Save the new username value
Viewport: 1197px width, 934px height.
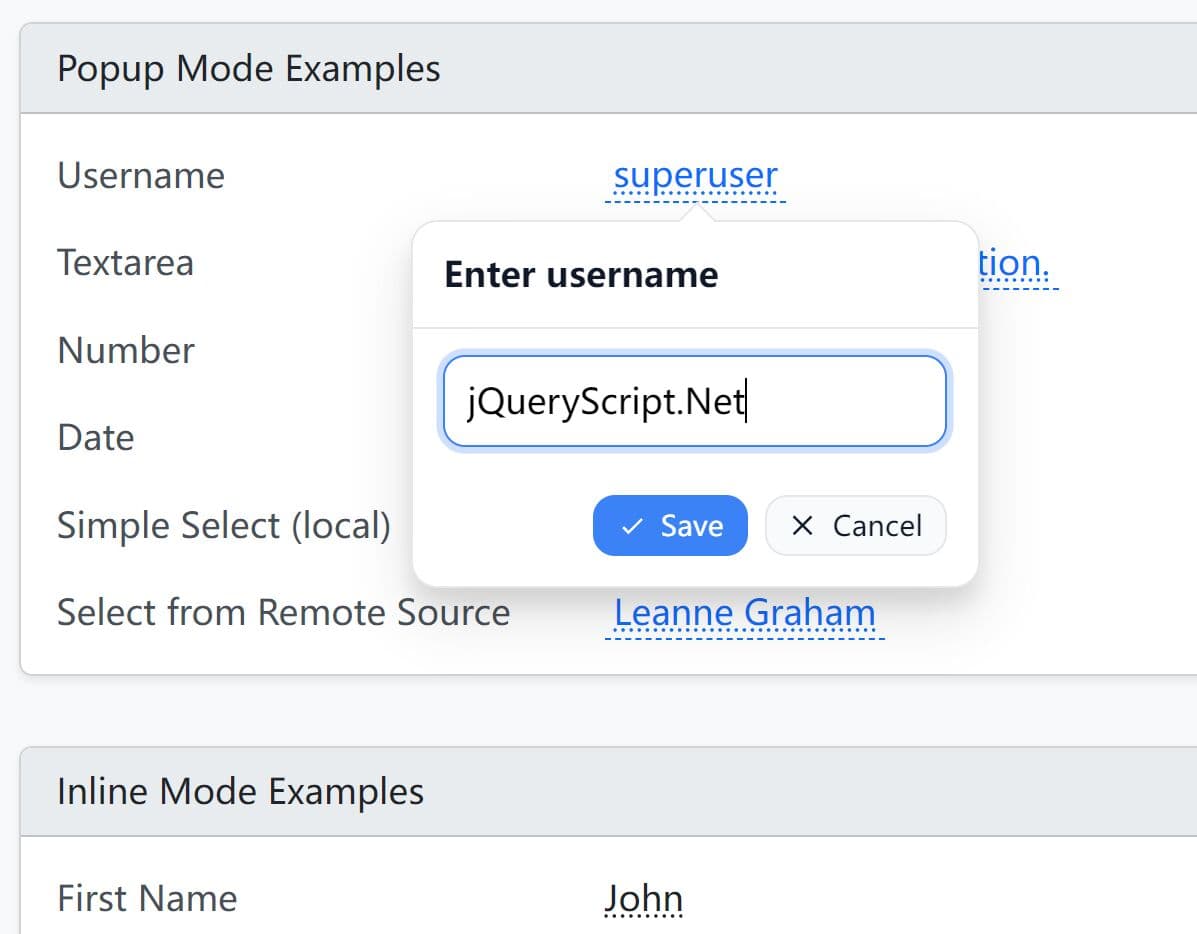[x=670, y=525]
